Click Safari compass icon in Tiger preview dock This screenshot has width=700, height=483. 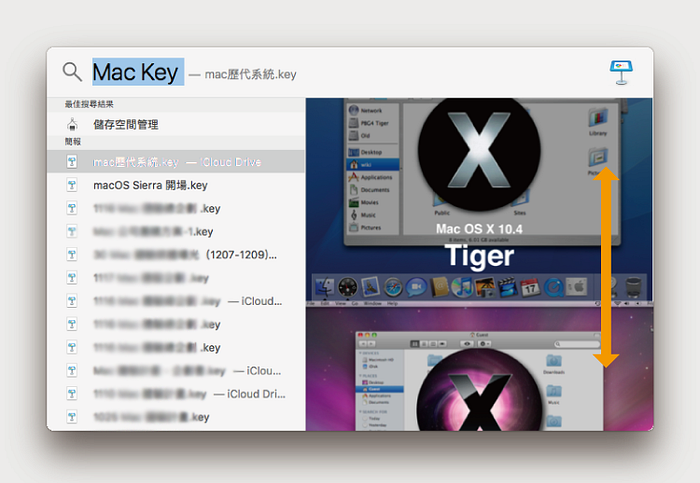coord(393,287)
